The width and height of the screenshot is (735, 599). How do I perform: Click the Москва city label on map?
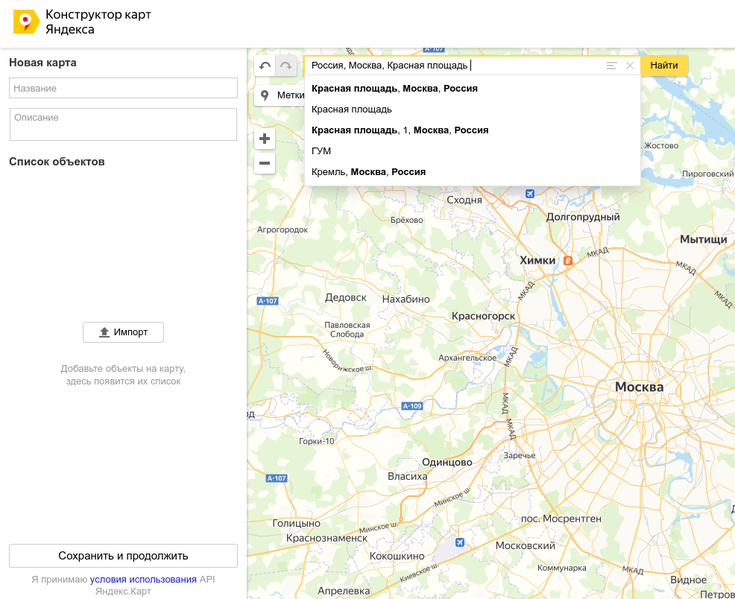639,387
